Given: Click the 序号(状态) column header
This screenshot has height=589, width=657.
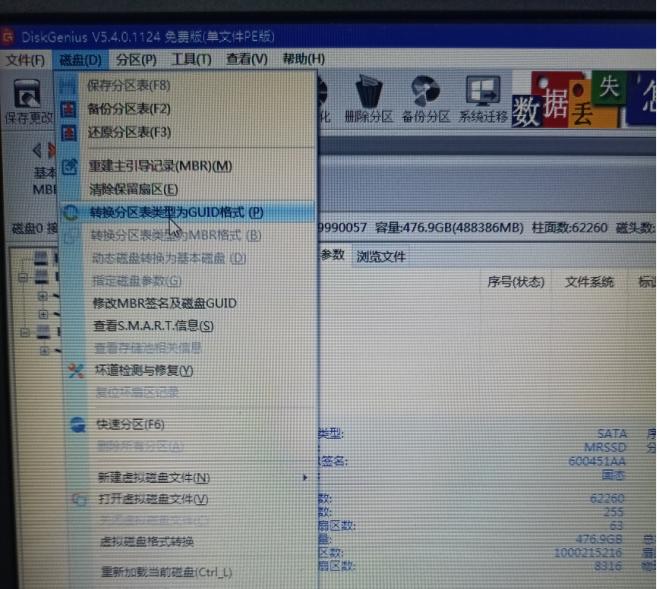Looking at the screenshot, I should [515, 282].
